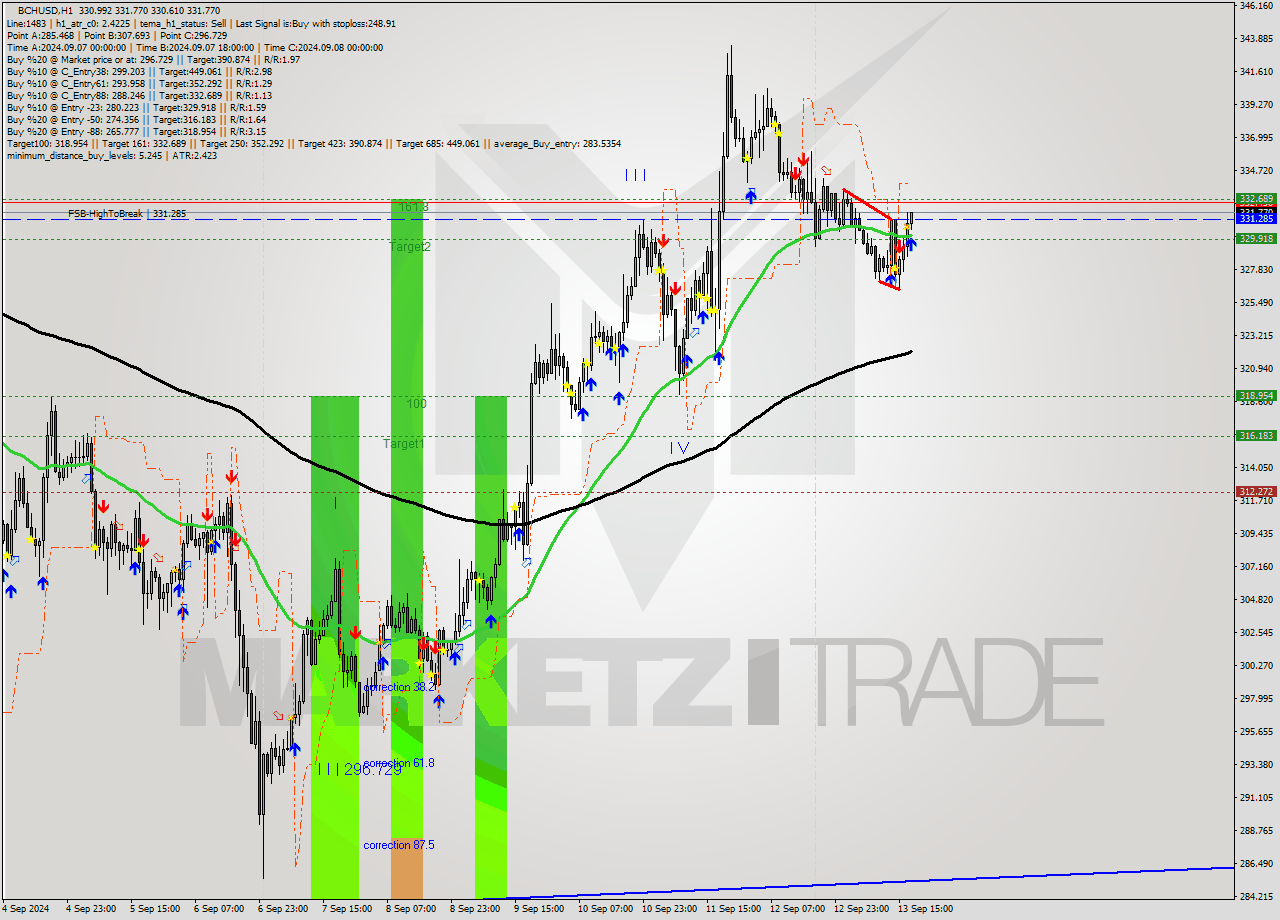Click the 'Buy %10 @ Entry -23: 280.223' line
Viewport: 1280px width, 920px height.
pyautogui.click(x=136, y=107)
